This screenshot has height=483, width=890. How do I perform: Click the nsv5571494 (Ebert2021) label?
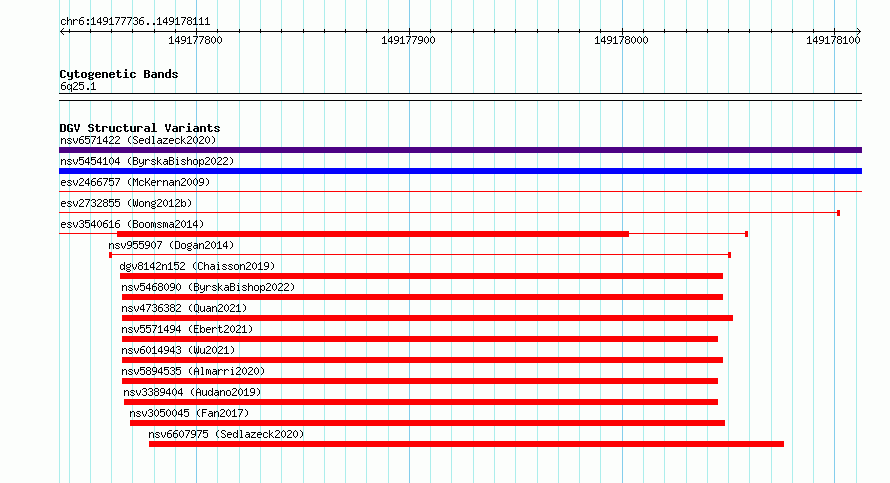tap(187, 329)
